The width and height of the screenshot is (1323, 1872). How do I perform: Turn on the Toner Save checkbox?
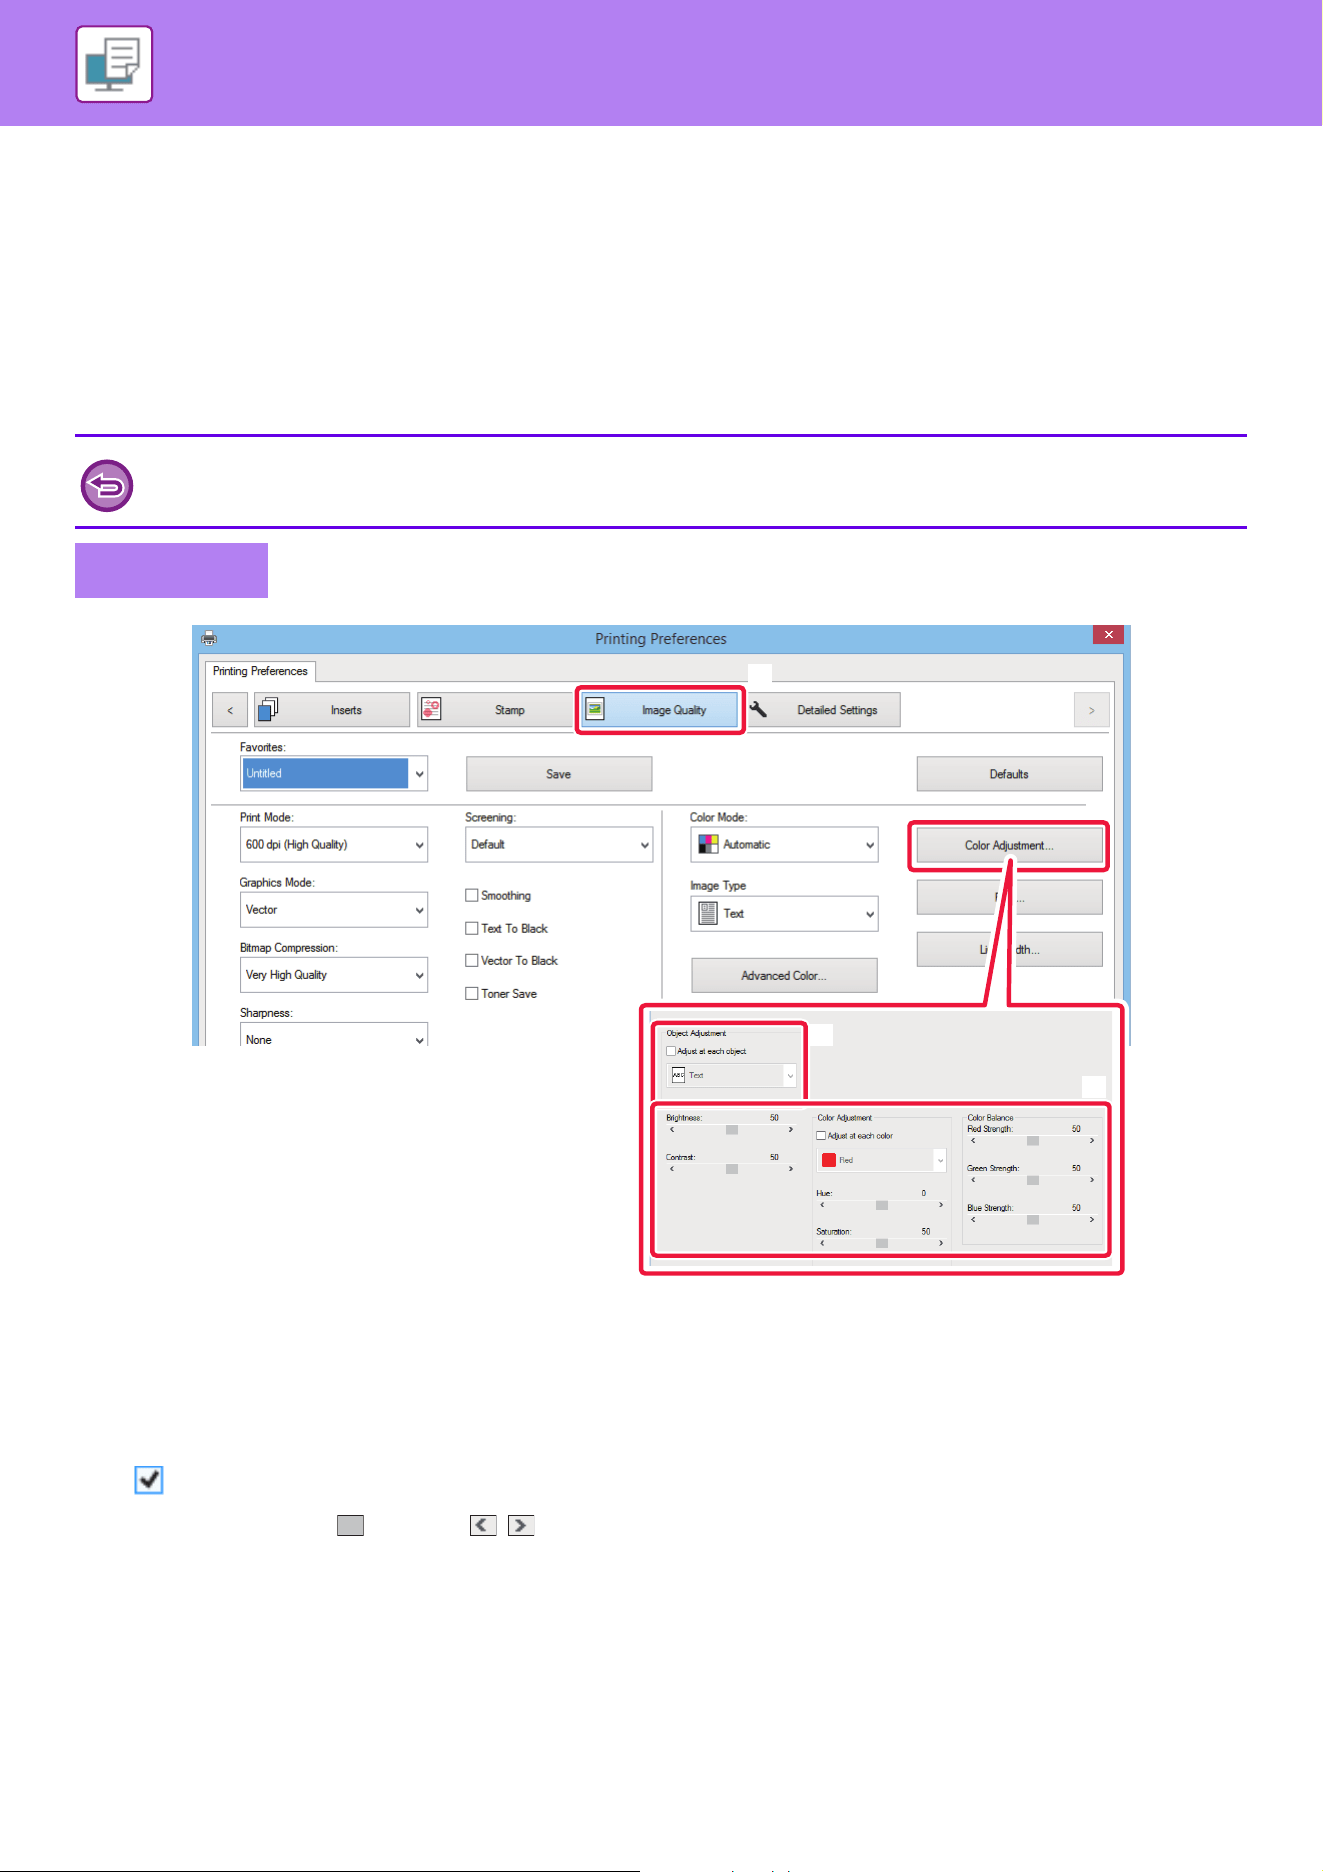(472, 993)
